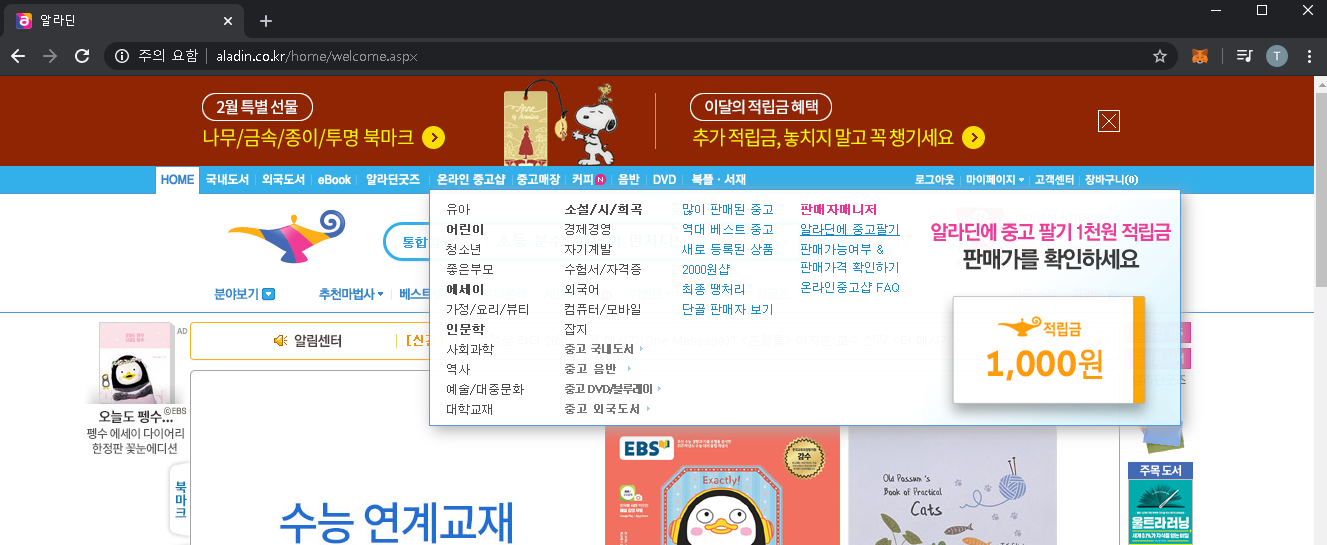The height and width of the screenshot is (545, 1327).
Task: Open the 알라딘굿즈 menu
Action: pyautogui.click(x=393, y=180)
